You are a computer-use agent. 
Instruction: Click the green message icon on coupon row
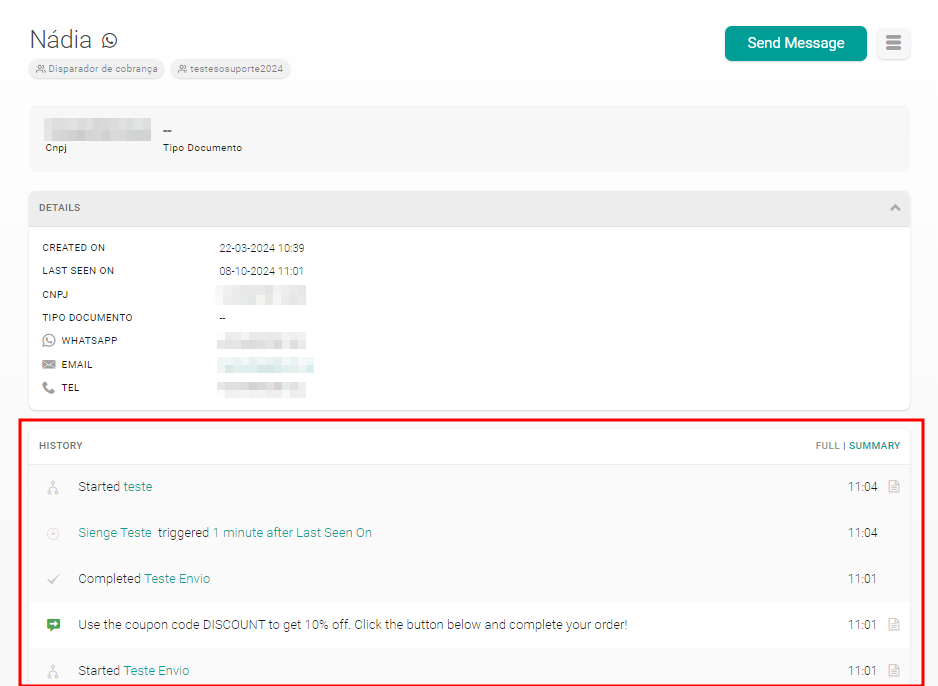click(54, 625)
